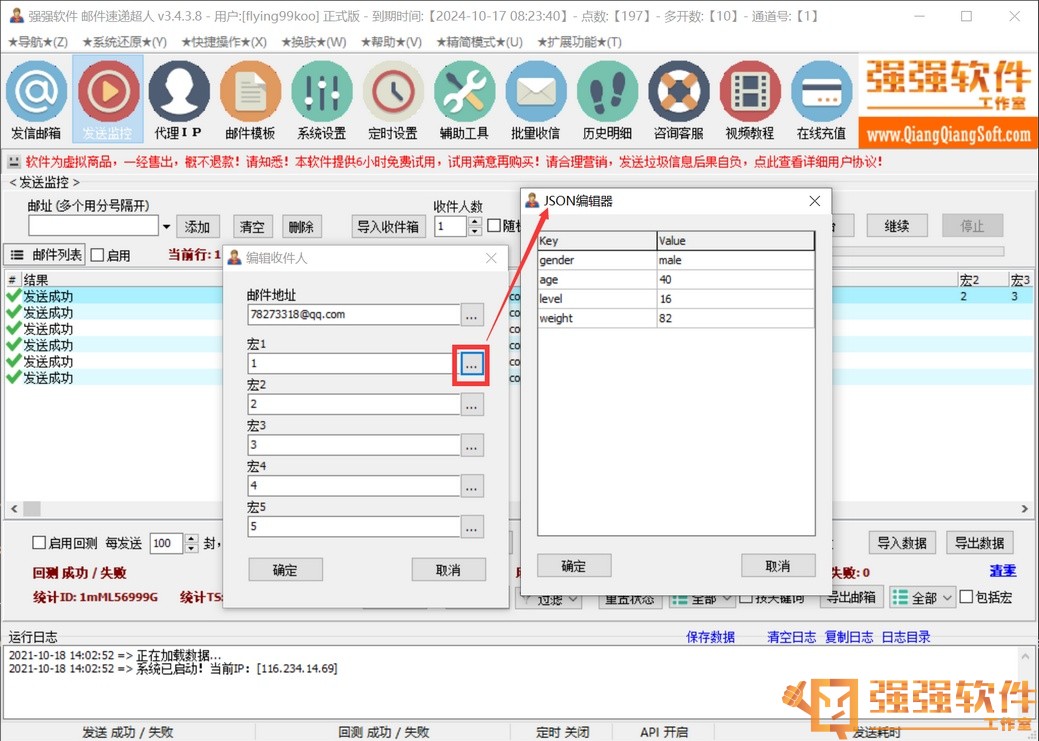Click the 继续 continue button
The width and height of the screenshot is (1039, 741).
pyautogui.click(x=897, y=226)
